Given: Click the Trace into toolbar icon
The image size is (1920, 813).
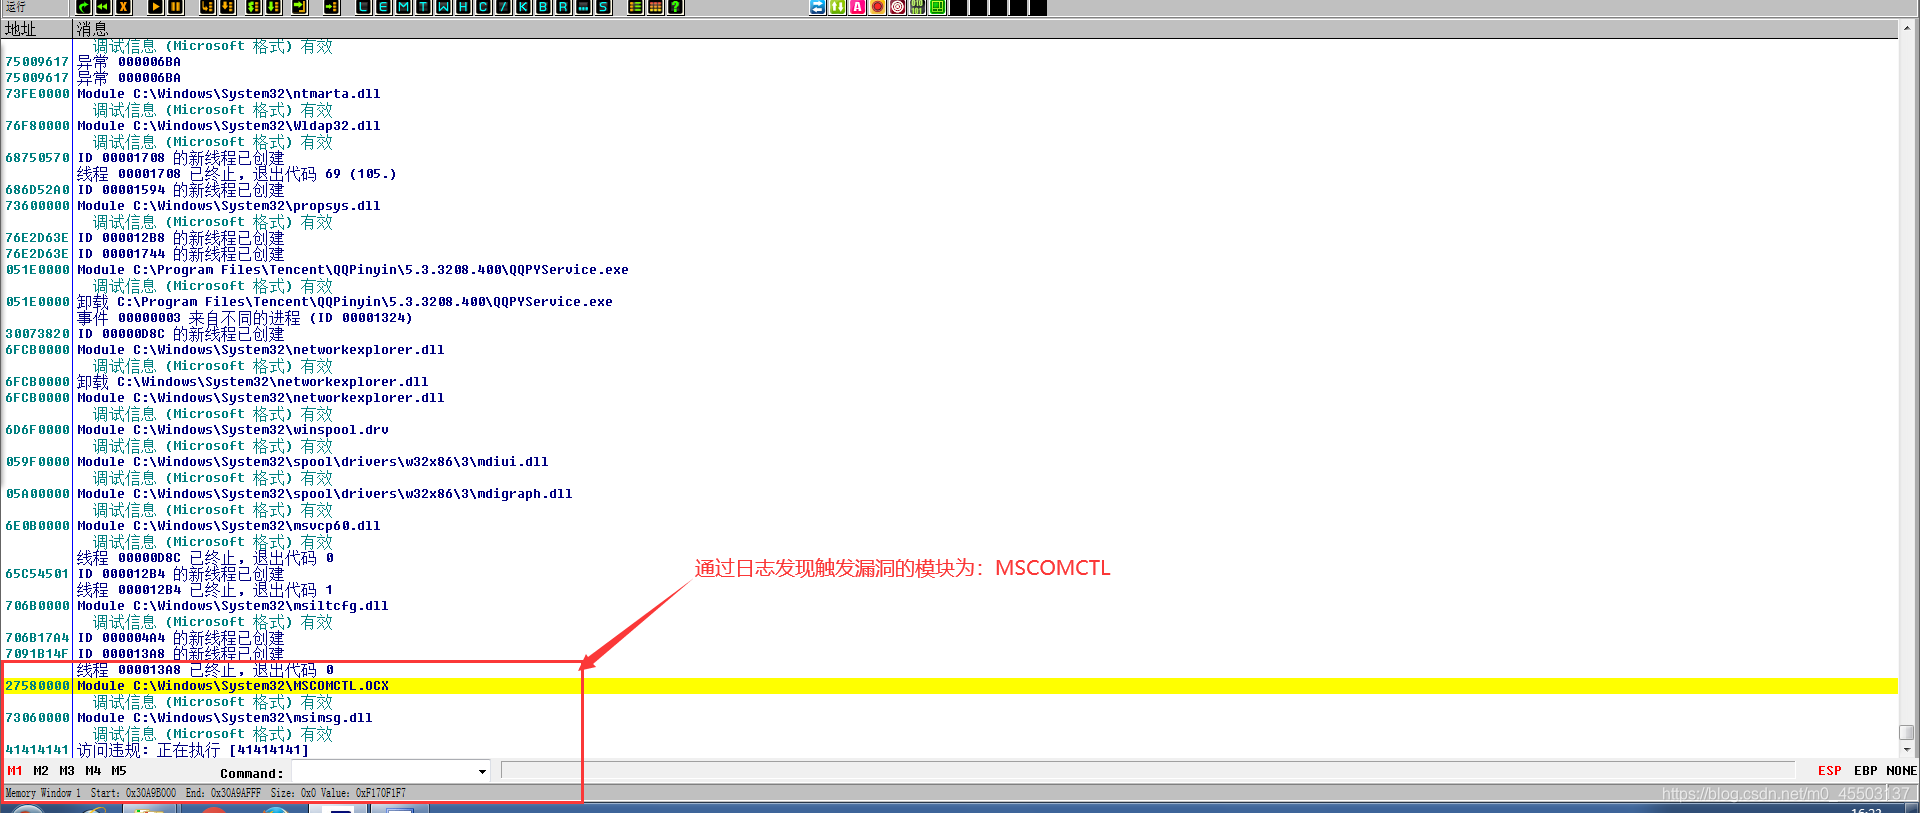Looking at the screenshot, I should coord(253,7).
